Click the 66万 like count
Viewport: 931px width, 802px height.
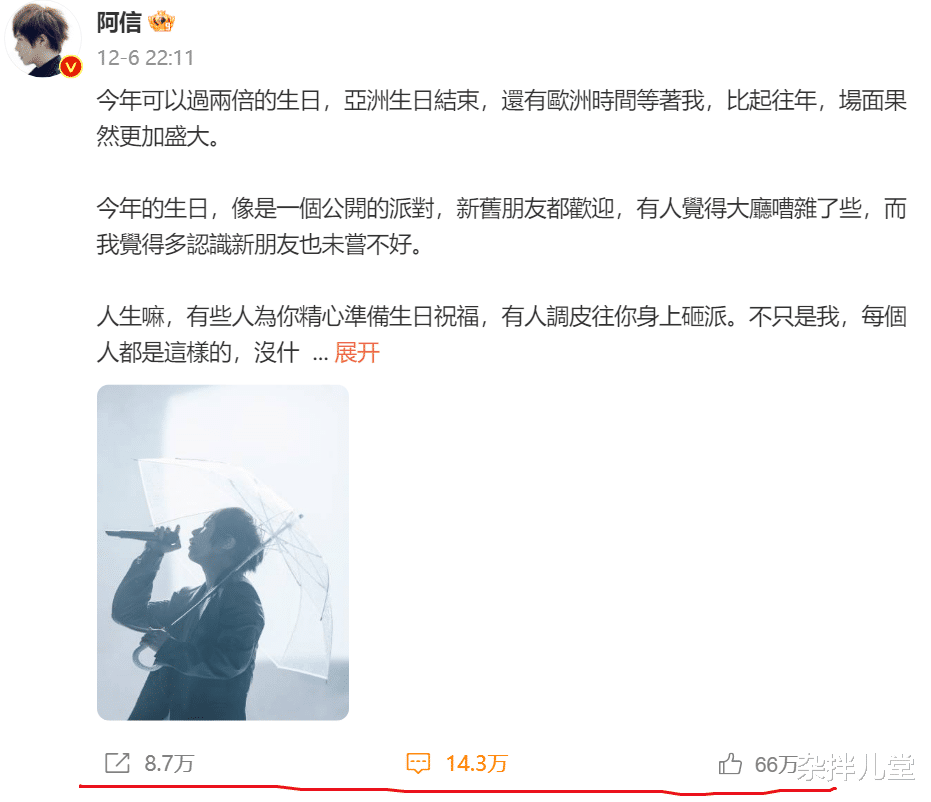click(x=775, y=765)
